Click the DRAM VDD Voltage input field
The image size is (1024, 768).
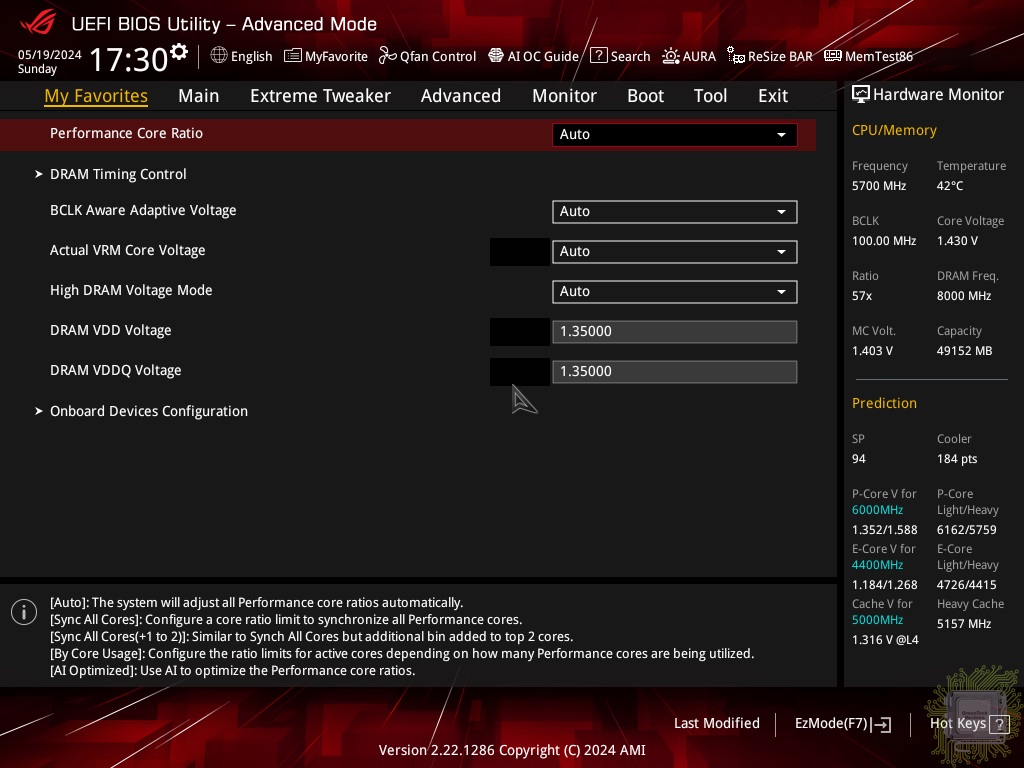coord(674,331)
